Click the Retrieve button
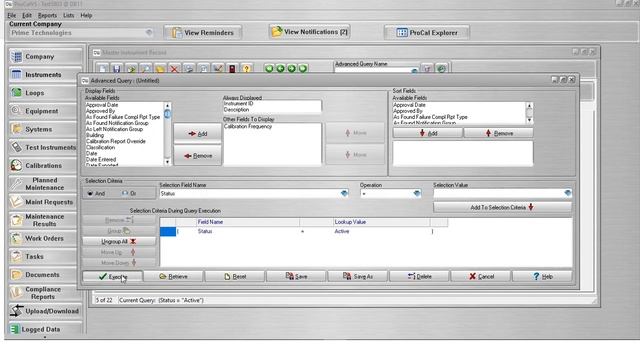This screenshot has height=360, width=640. point(173,276)
